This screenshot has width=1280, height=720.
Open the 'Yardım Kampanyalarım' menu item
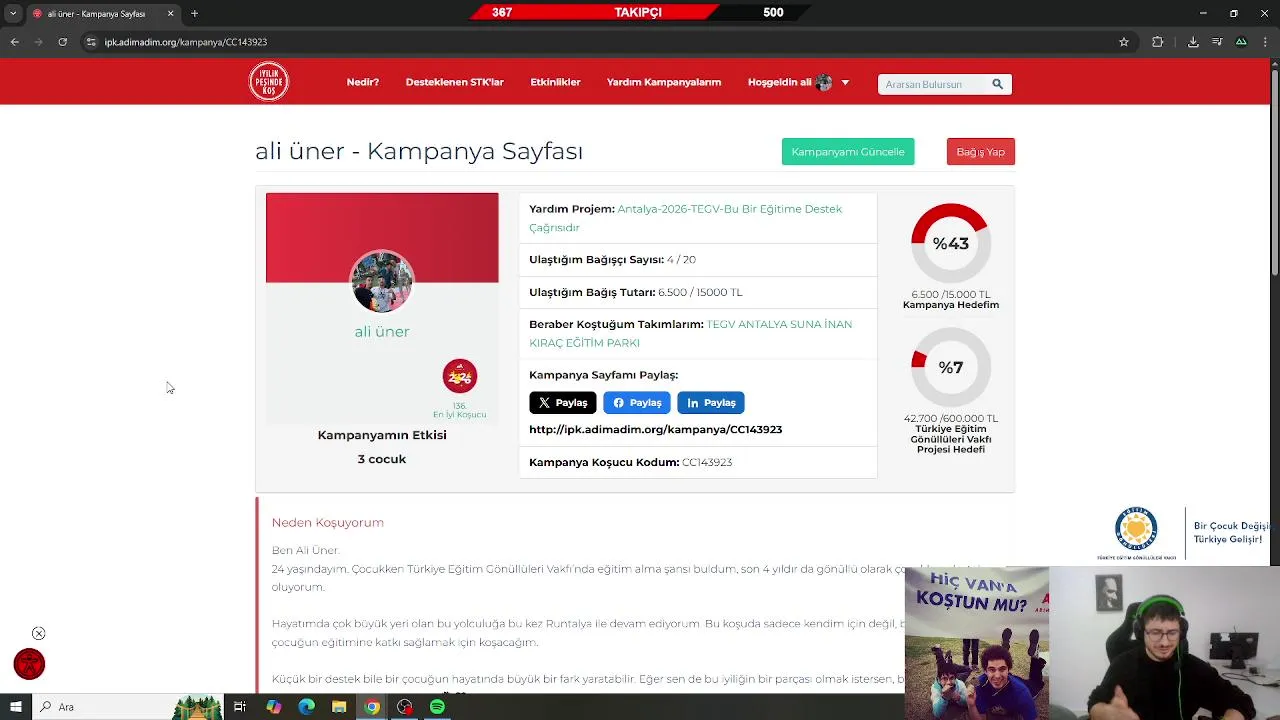[x=664, y=82]
